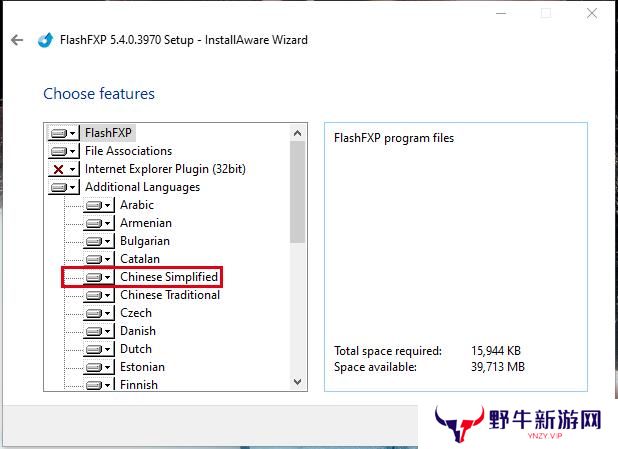Open the Estonian language install dropdown

click(99, 367)
